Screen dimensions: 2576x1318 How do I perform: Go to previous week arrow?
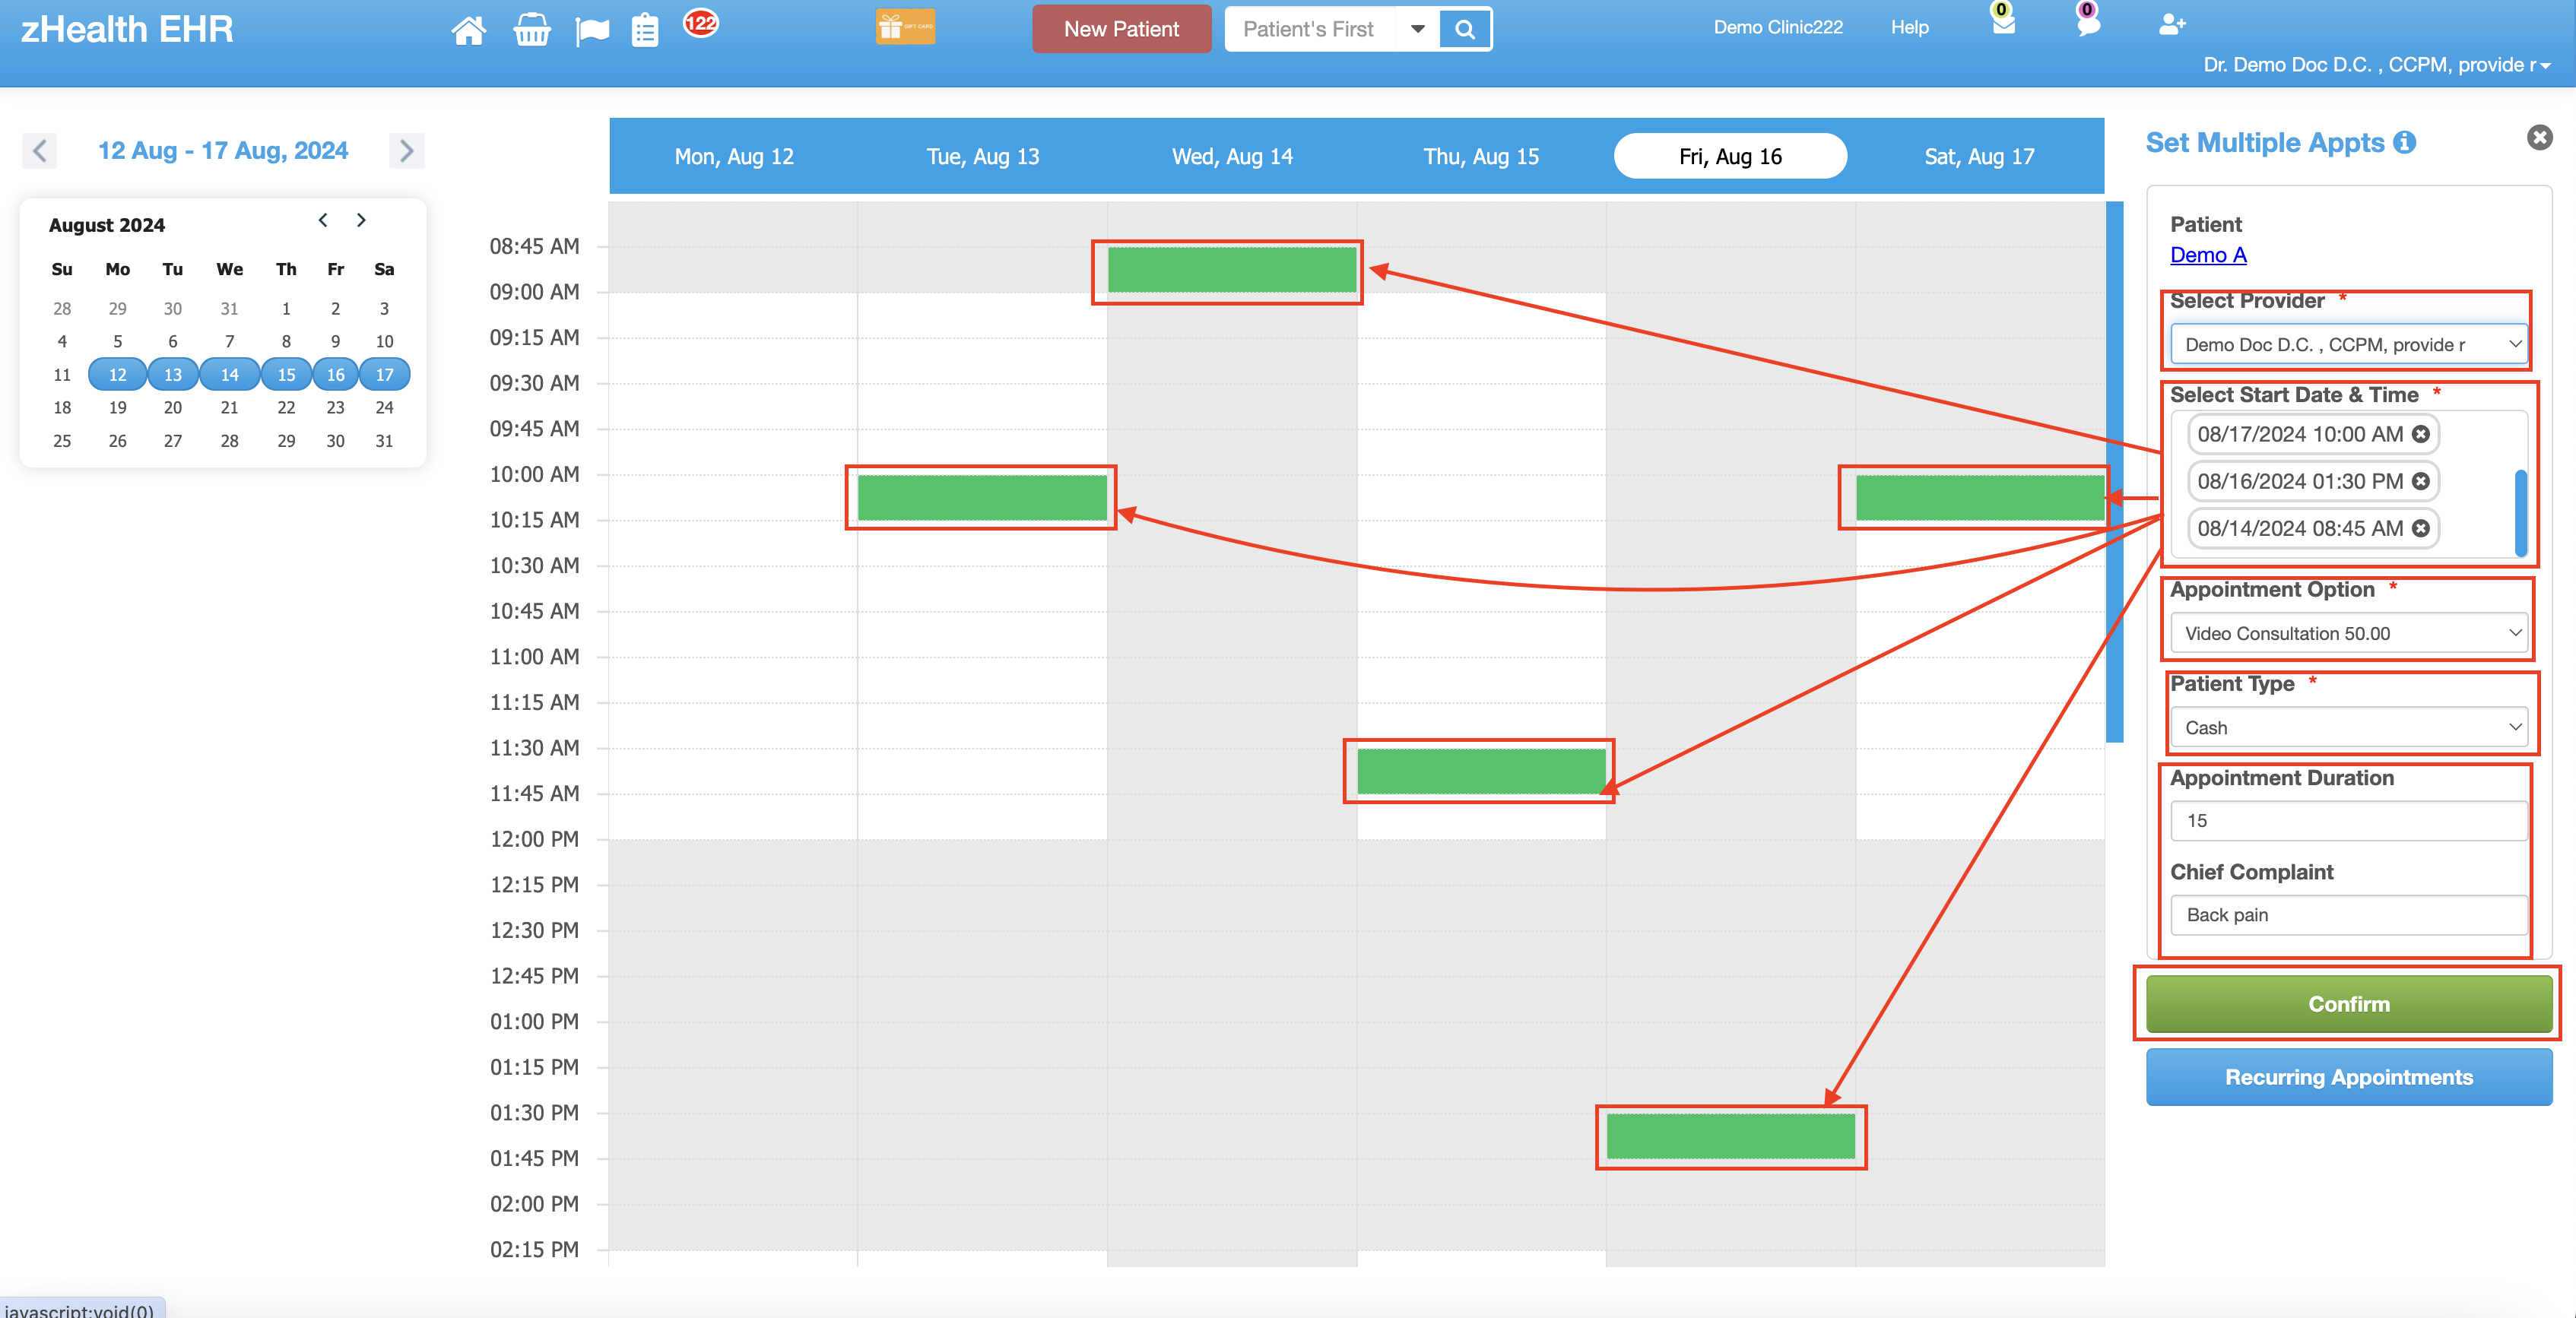40,151
